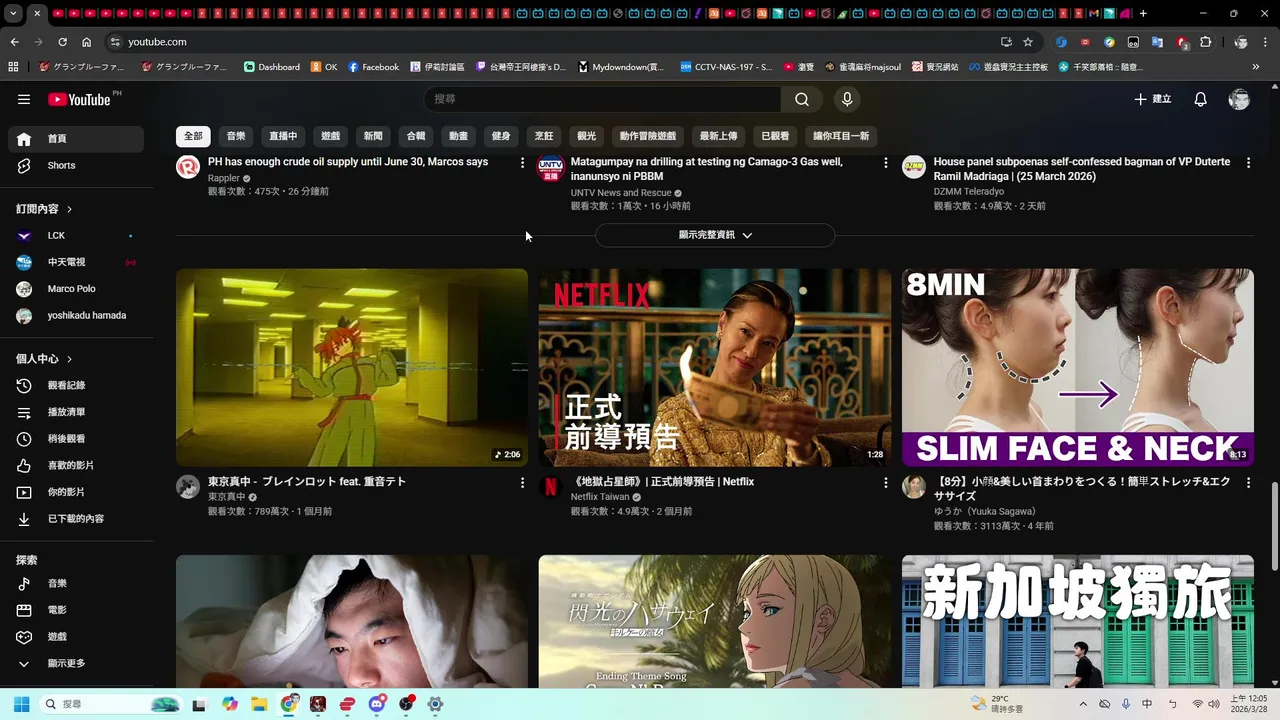This screenshot has width=1280, height=720.
Task: Open the notifications bell
Action: tap(1201, 99)
